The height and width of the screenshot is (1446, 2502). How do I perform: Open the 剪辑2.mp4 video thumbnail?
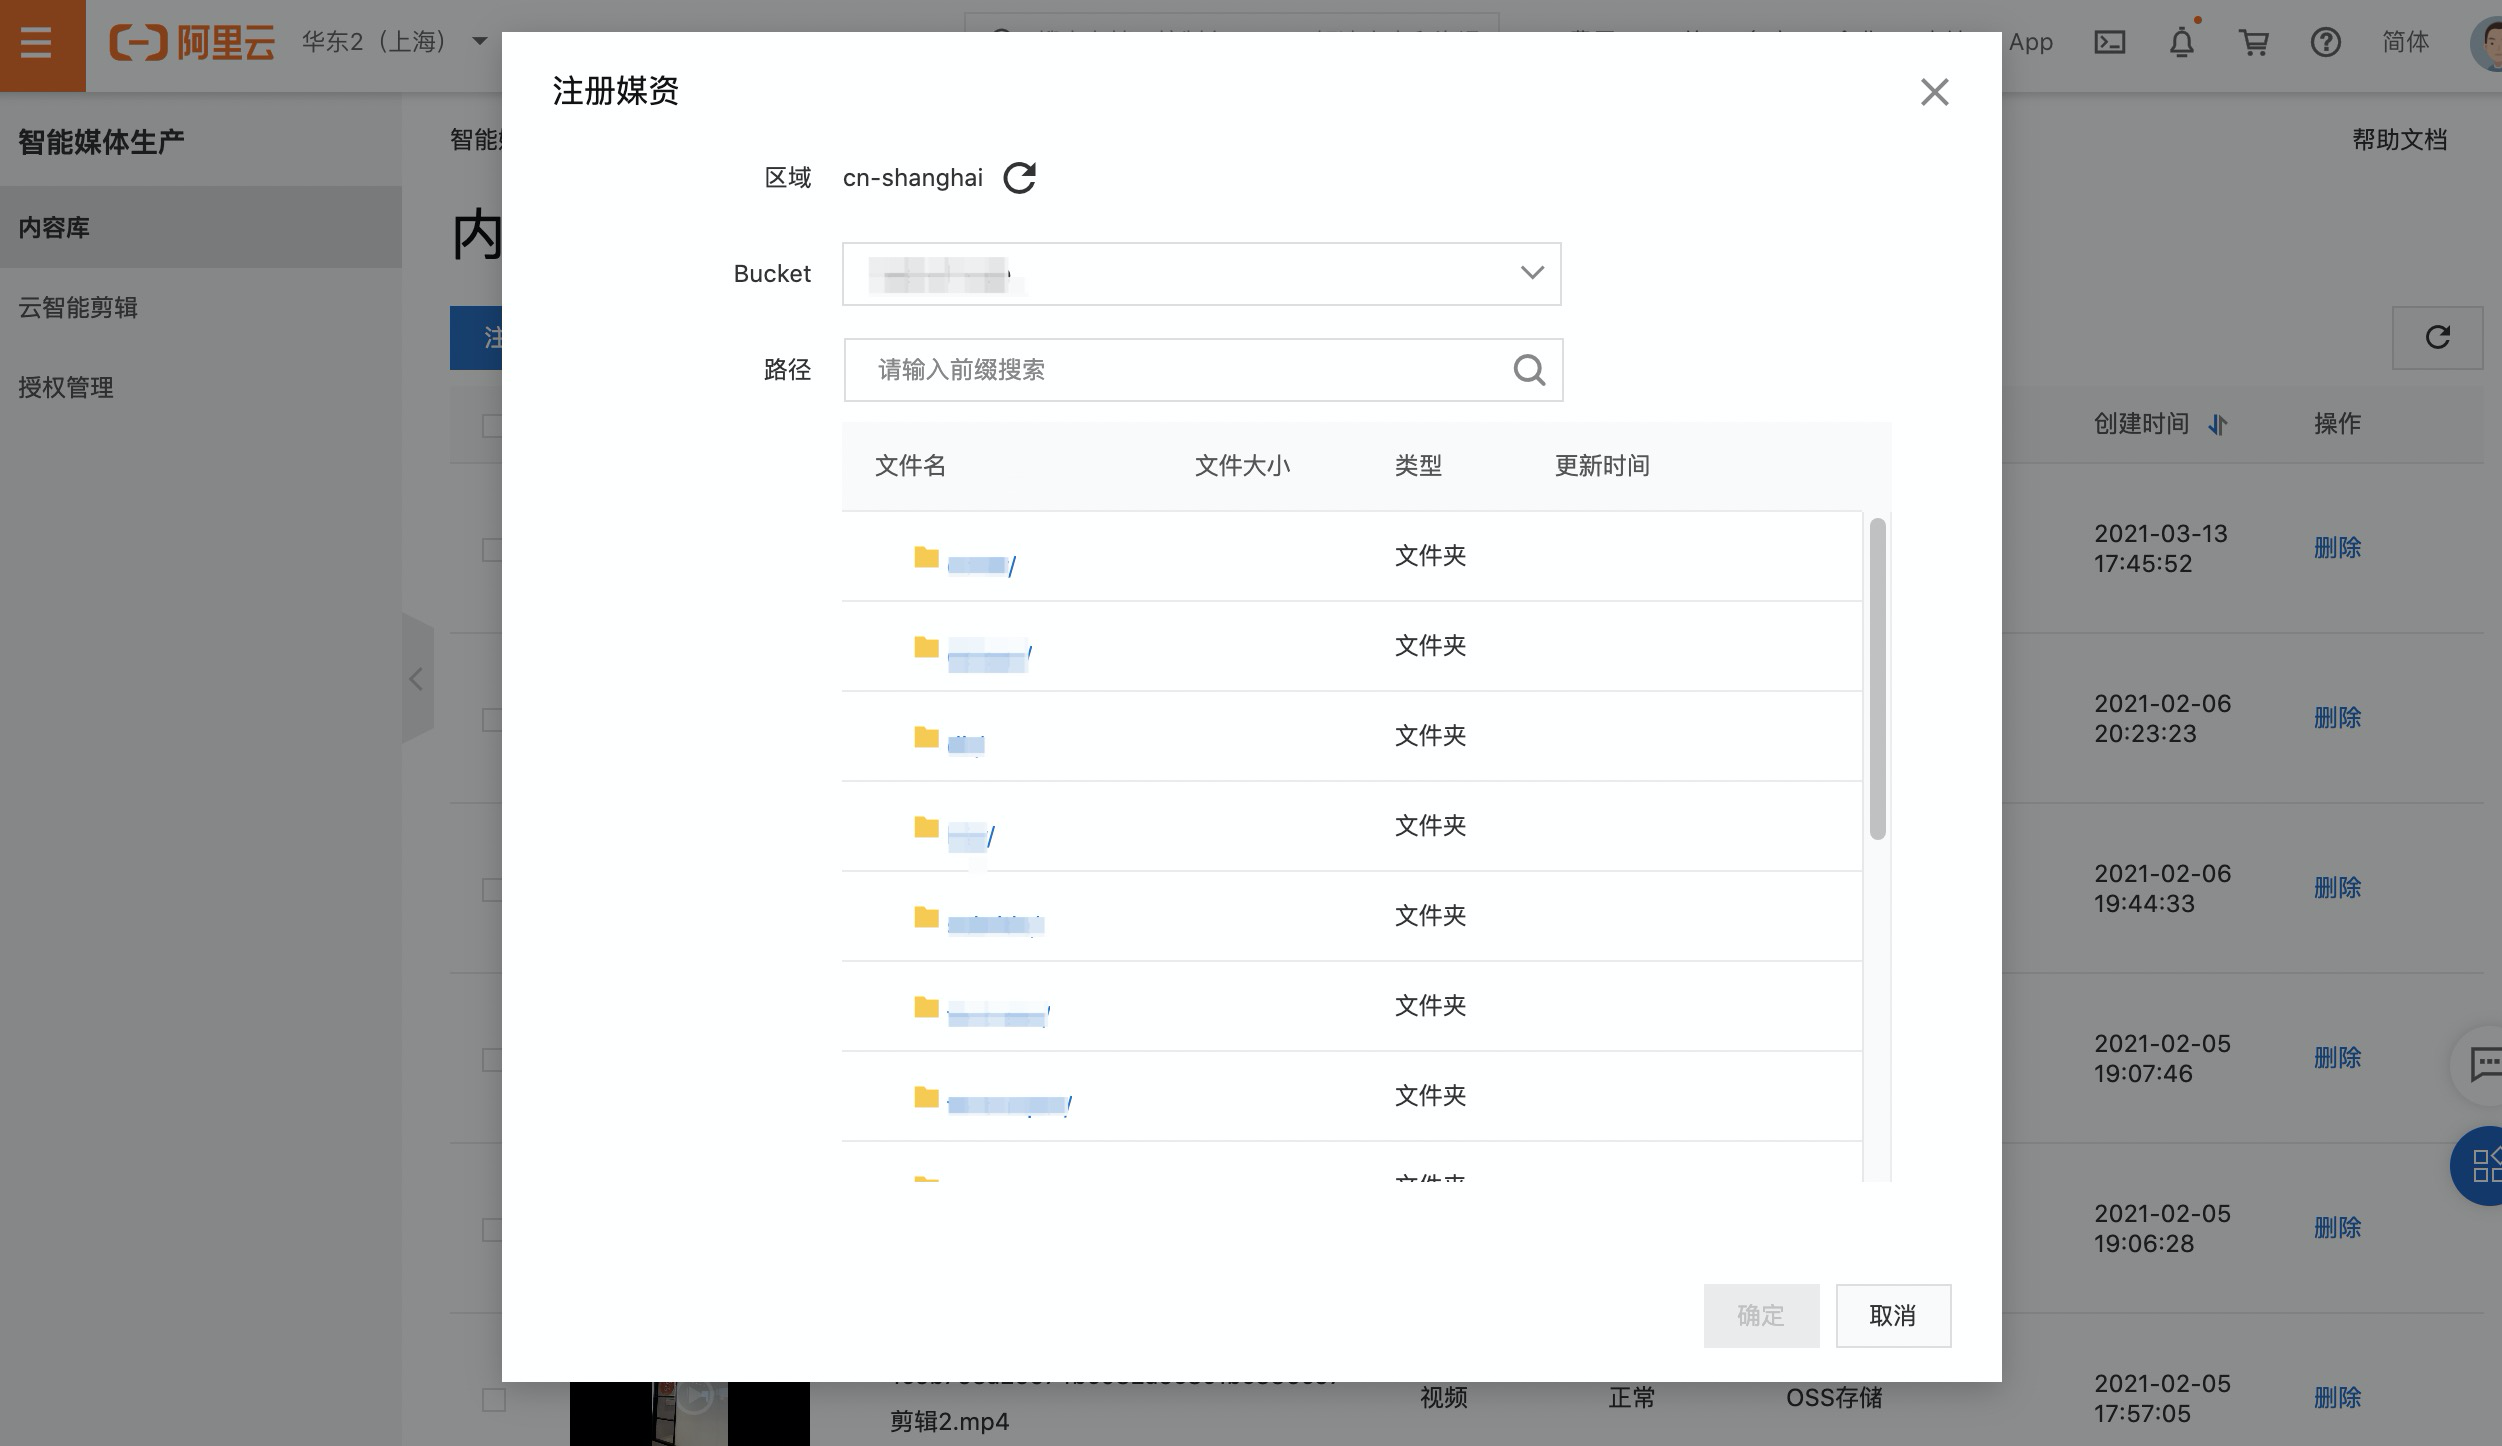(x=689, y=1413)
